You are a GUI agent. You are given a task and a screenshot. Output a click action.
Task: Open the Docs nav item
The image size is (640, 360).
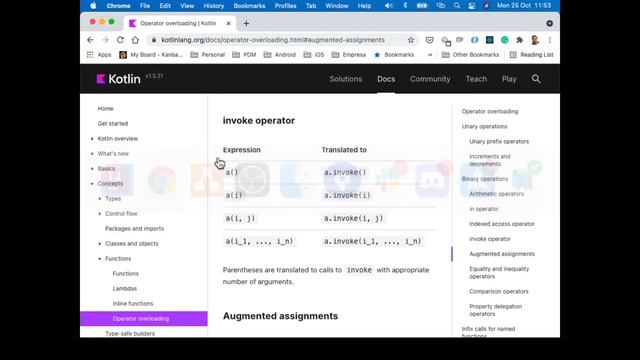(x=386, y=79)
